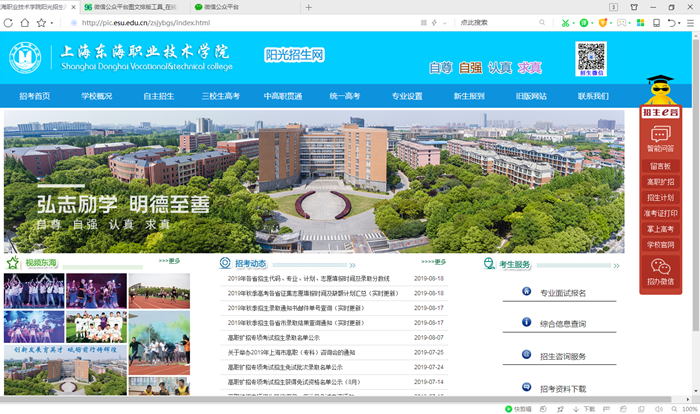This screenshot has width=700, height=414.
Task: Open 招生咨询服务 service link
Action: coord(563,356)
